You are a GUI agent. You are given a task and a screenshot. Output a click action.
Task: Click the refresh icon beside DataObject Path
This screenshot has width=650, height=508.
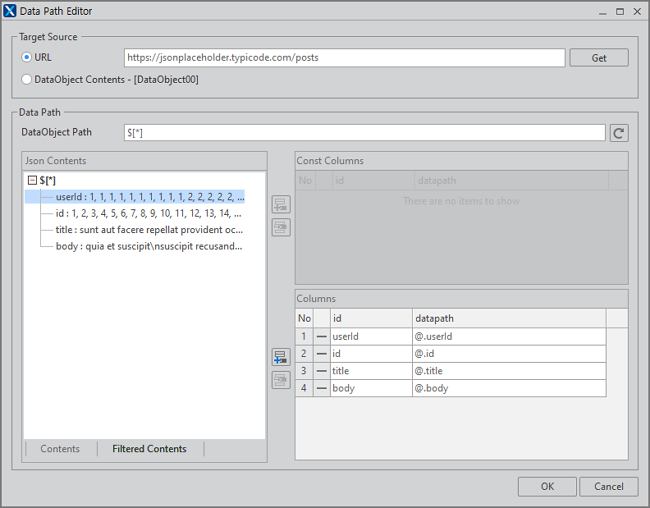pos(619,133)
